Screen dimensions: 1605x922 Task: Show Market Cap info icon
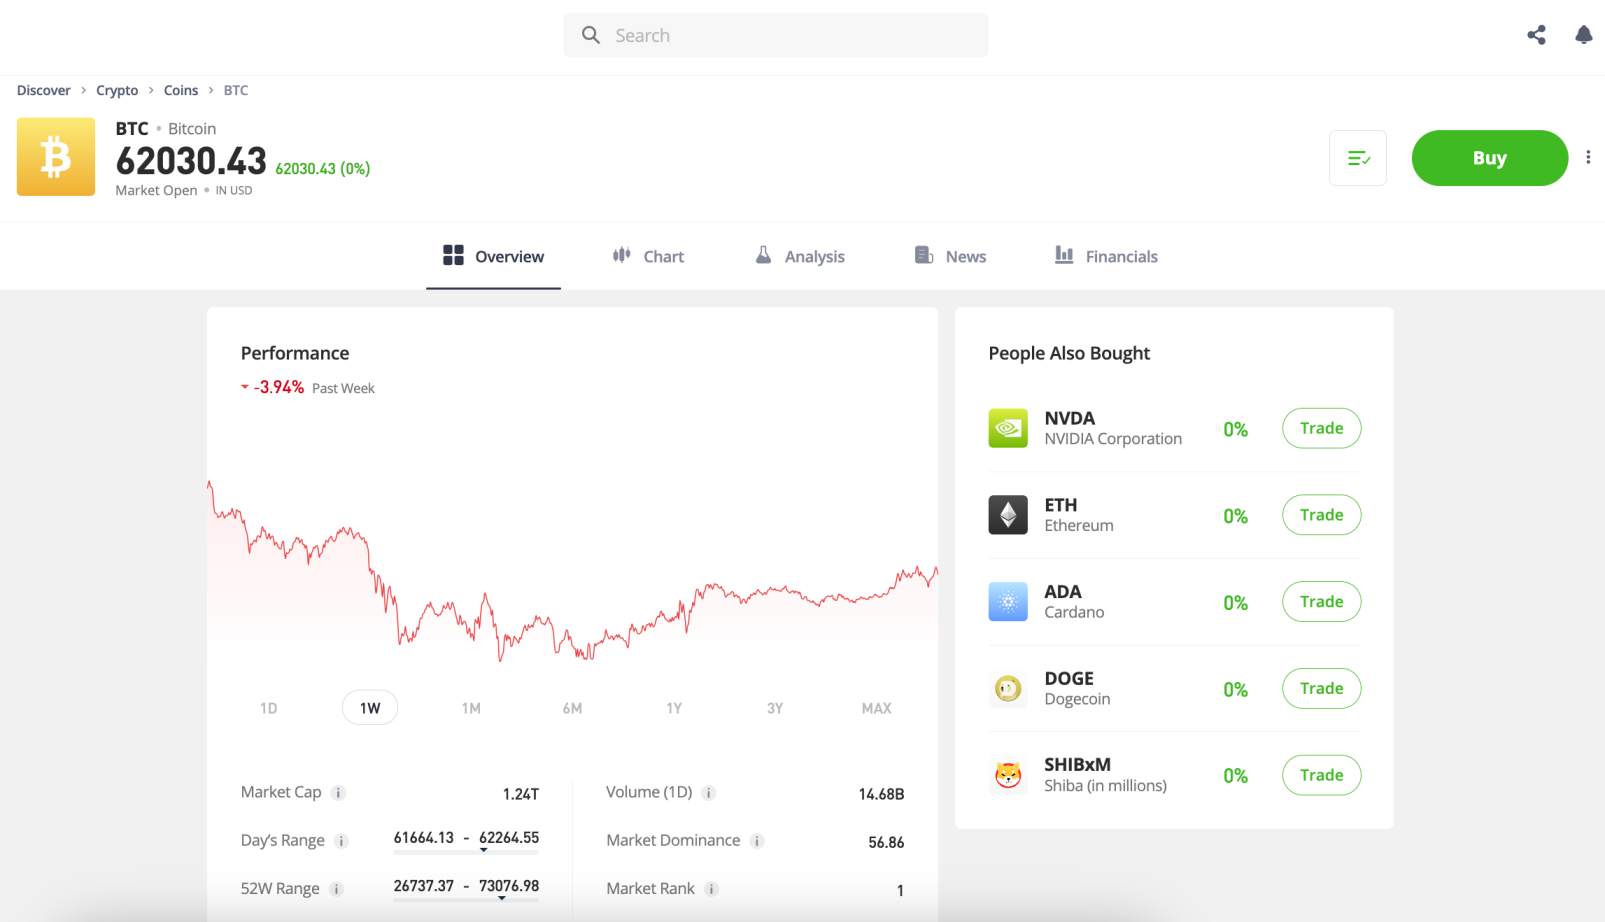point(339,793)
